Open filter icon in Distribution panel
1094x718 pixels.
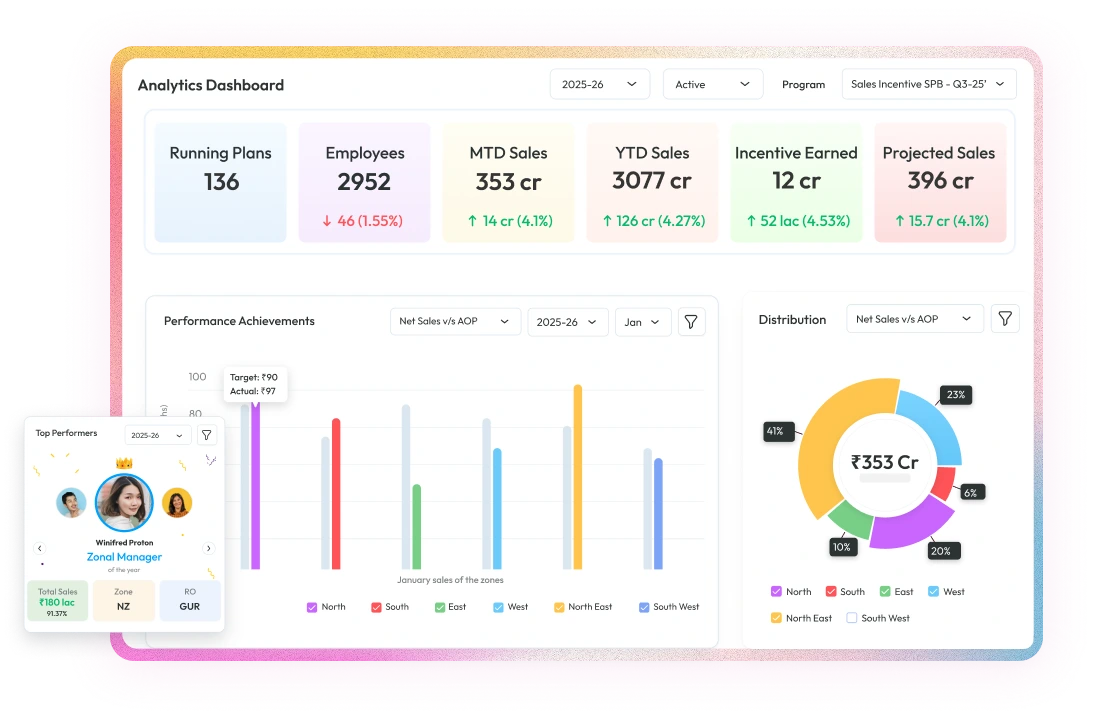(1005, 319)
